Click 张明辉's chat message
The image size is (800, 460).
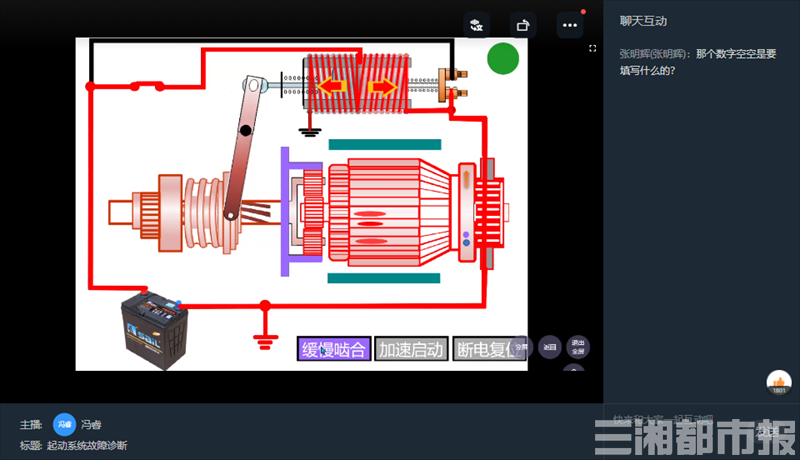coord(698,62)
